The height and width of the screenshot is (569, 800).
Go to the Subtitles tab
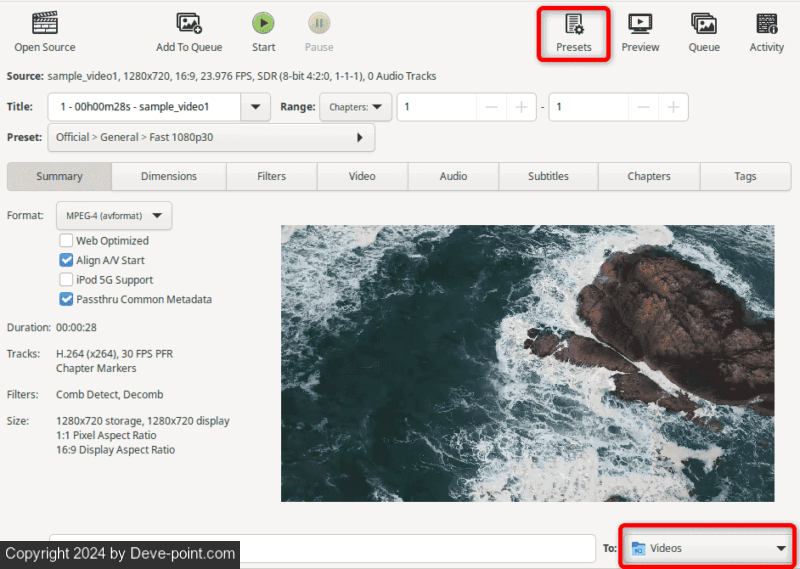click(x=548, y=176)
